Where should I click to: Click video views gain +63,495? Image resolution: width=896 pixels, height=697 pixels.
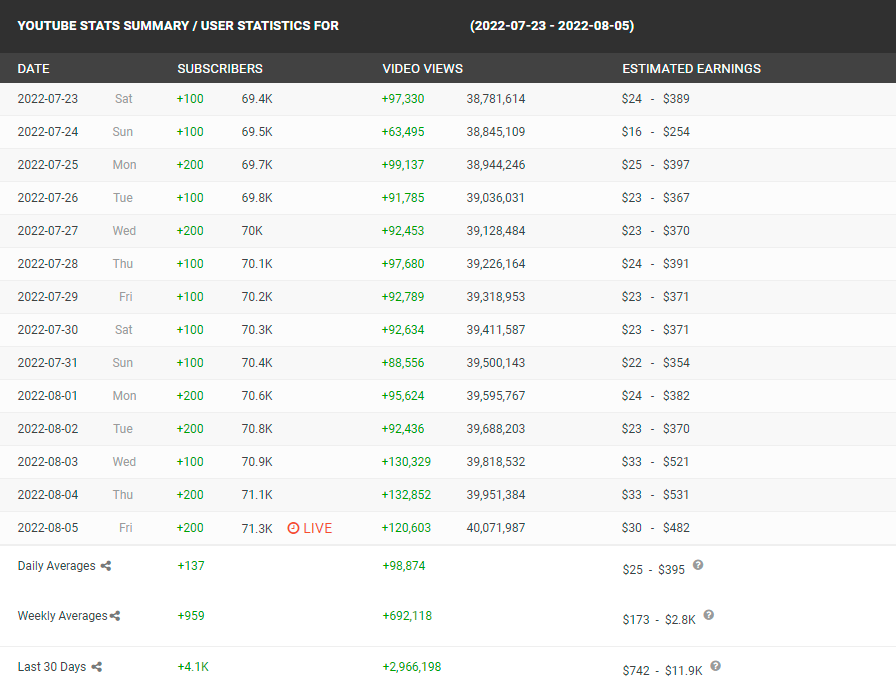coord(403,132)
